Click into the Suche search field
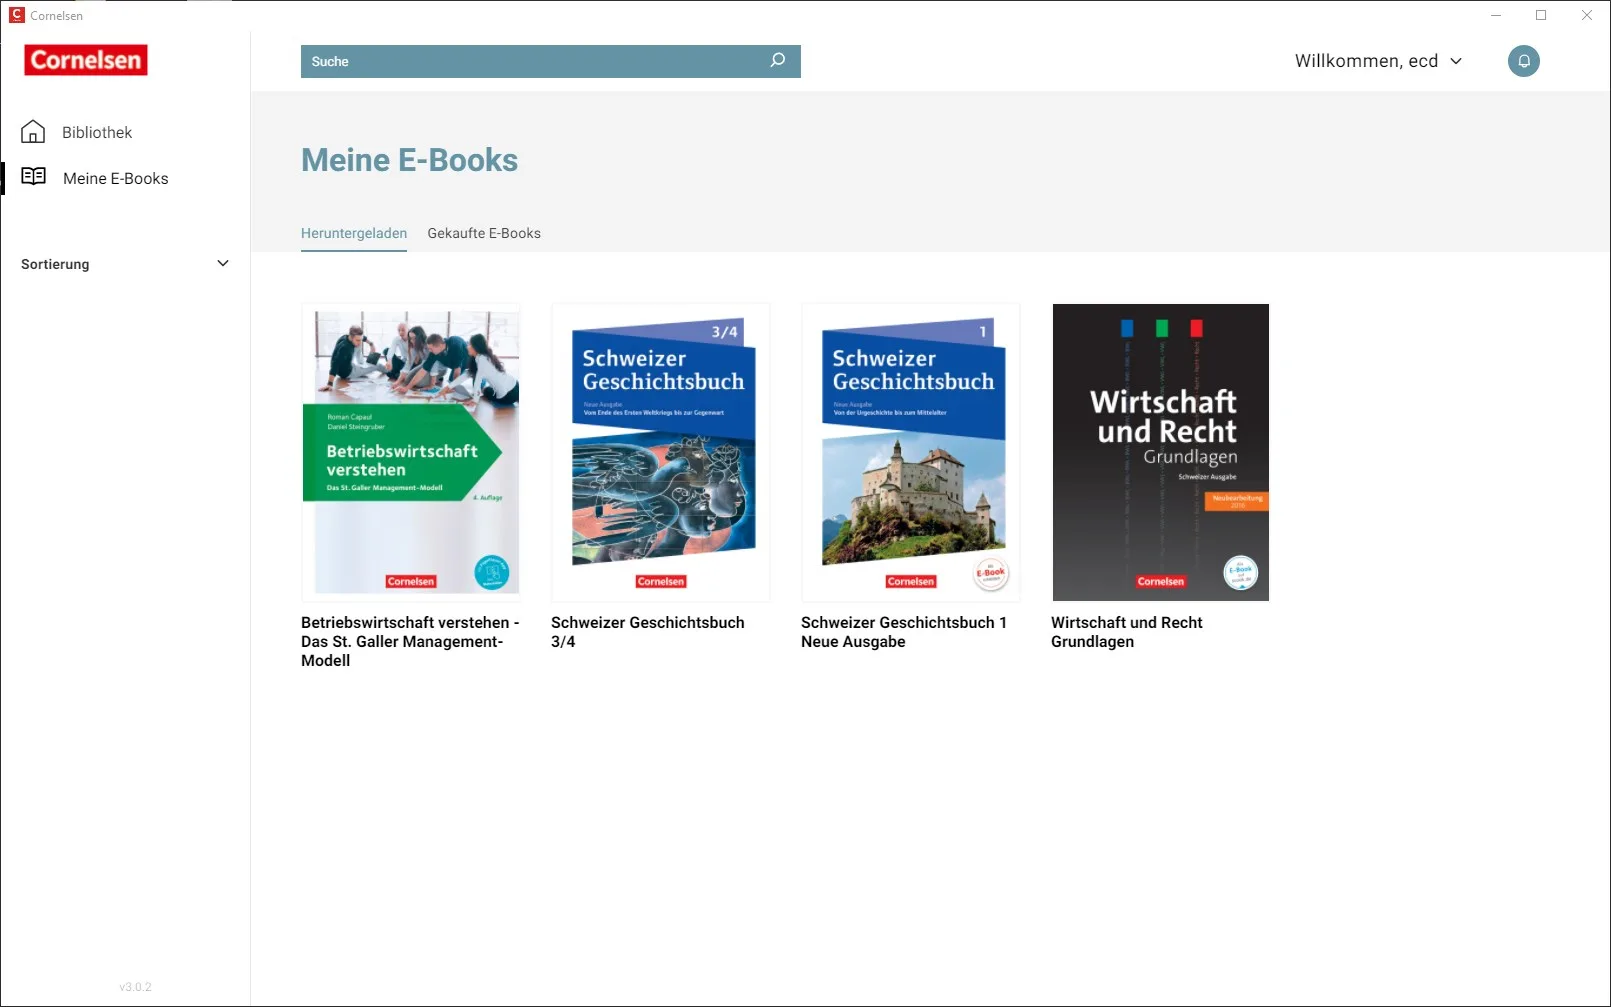The height and width of the screenshot is (1007, 1611). pos(551,61)
